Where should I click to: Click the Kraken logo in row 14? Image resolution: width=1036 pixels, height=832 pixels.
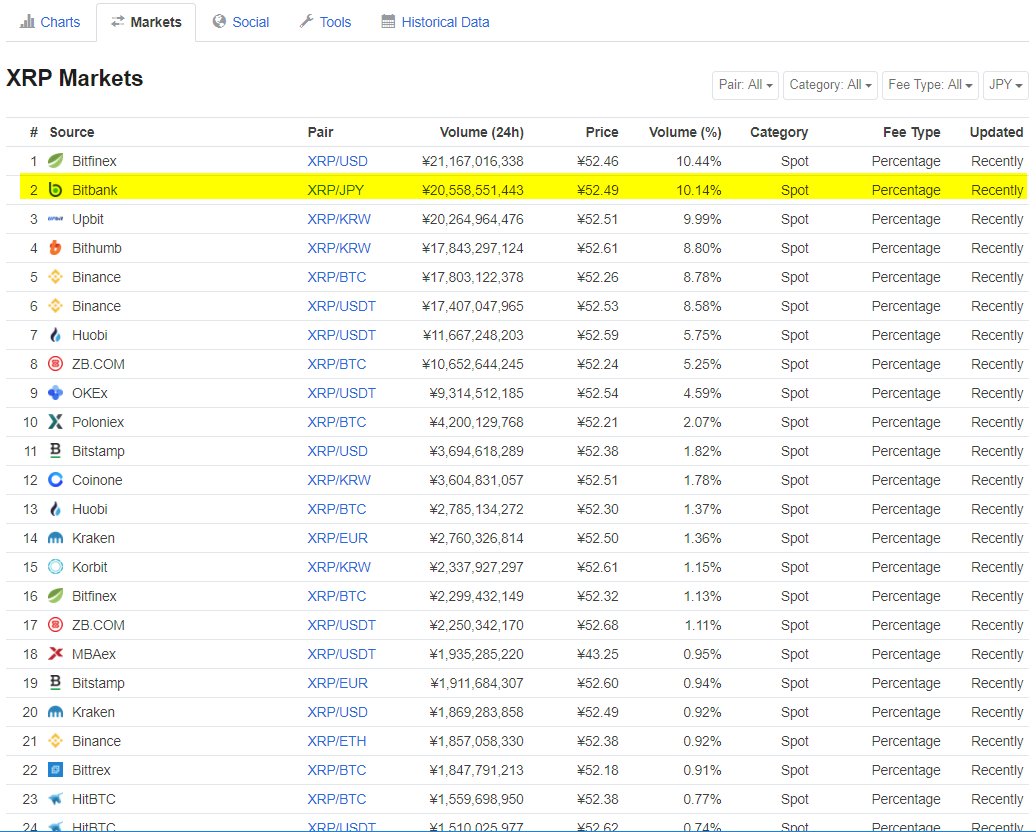click(x=56, y=538)
